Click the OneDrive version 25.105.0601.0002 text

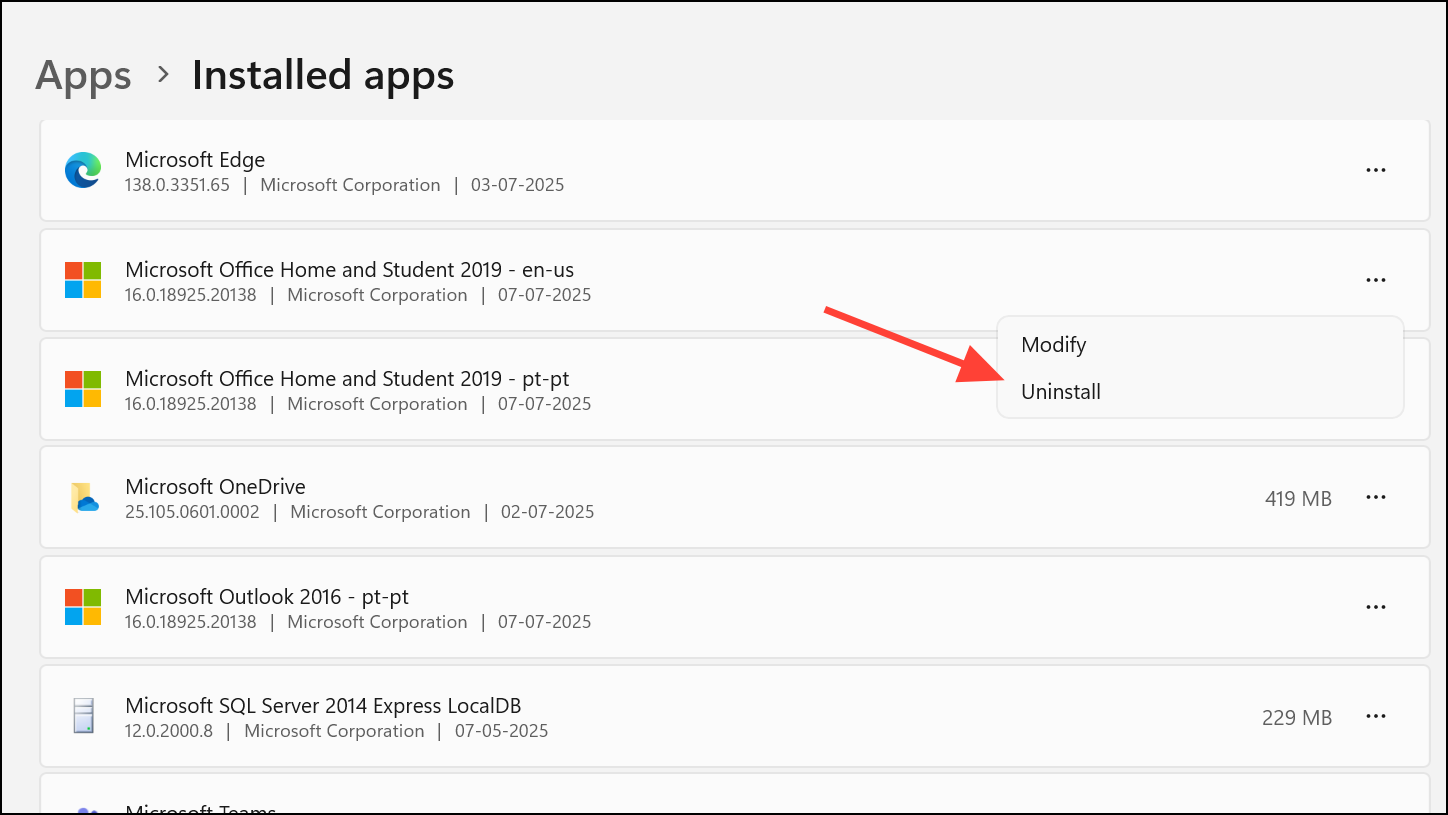tap(192, 512)
